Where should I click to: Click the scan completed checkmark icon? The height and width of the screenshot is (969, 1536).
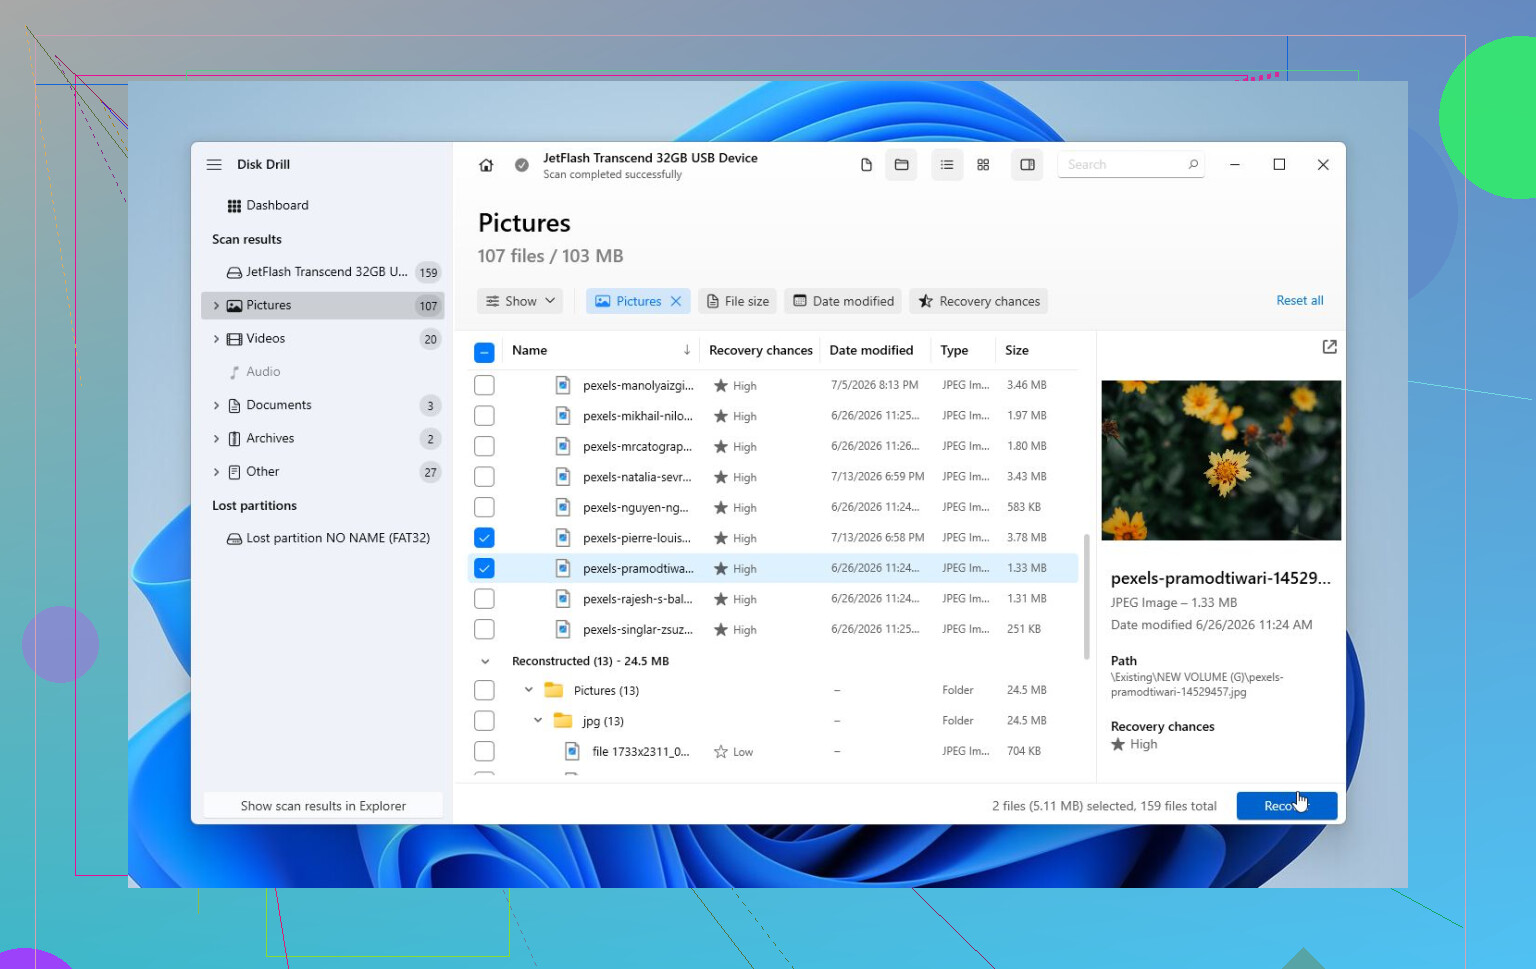(522, 165)
